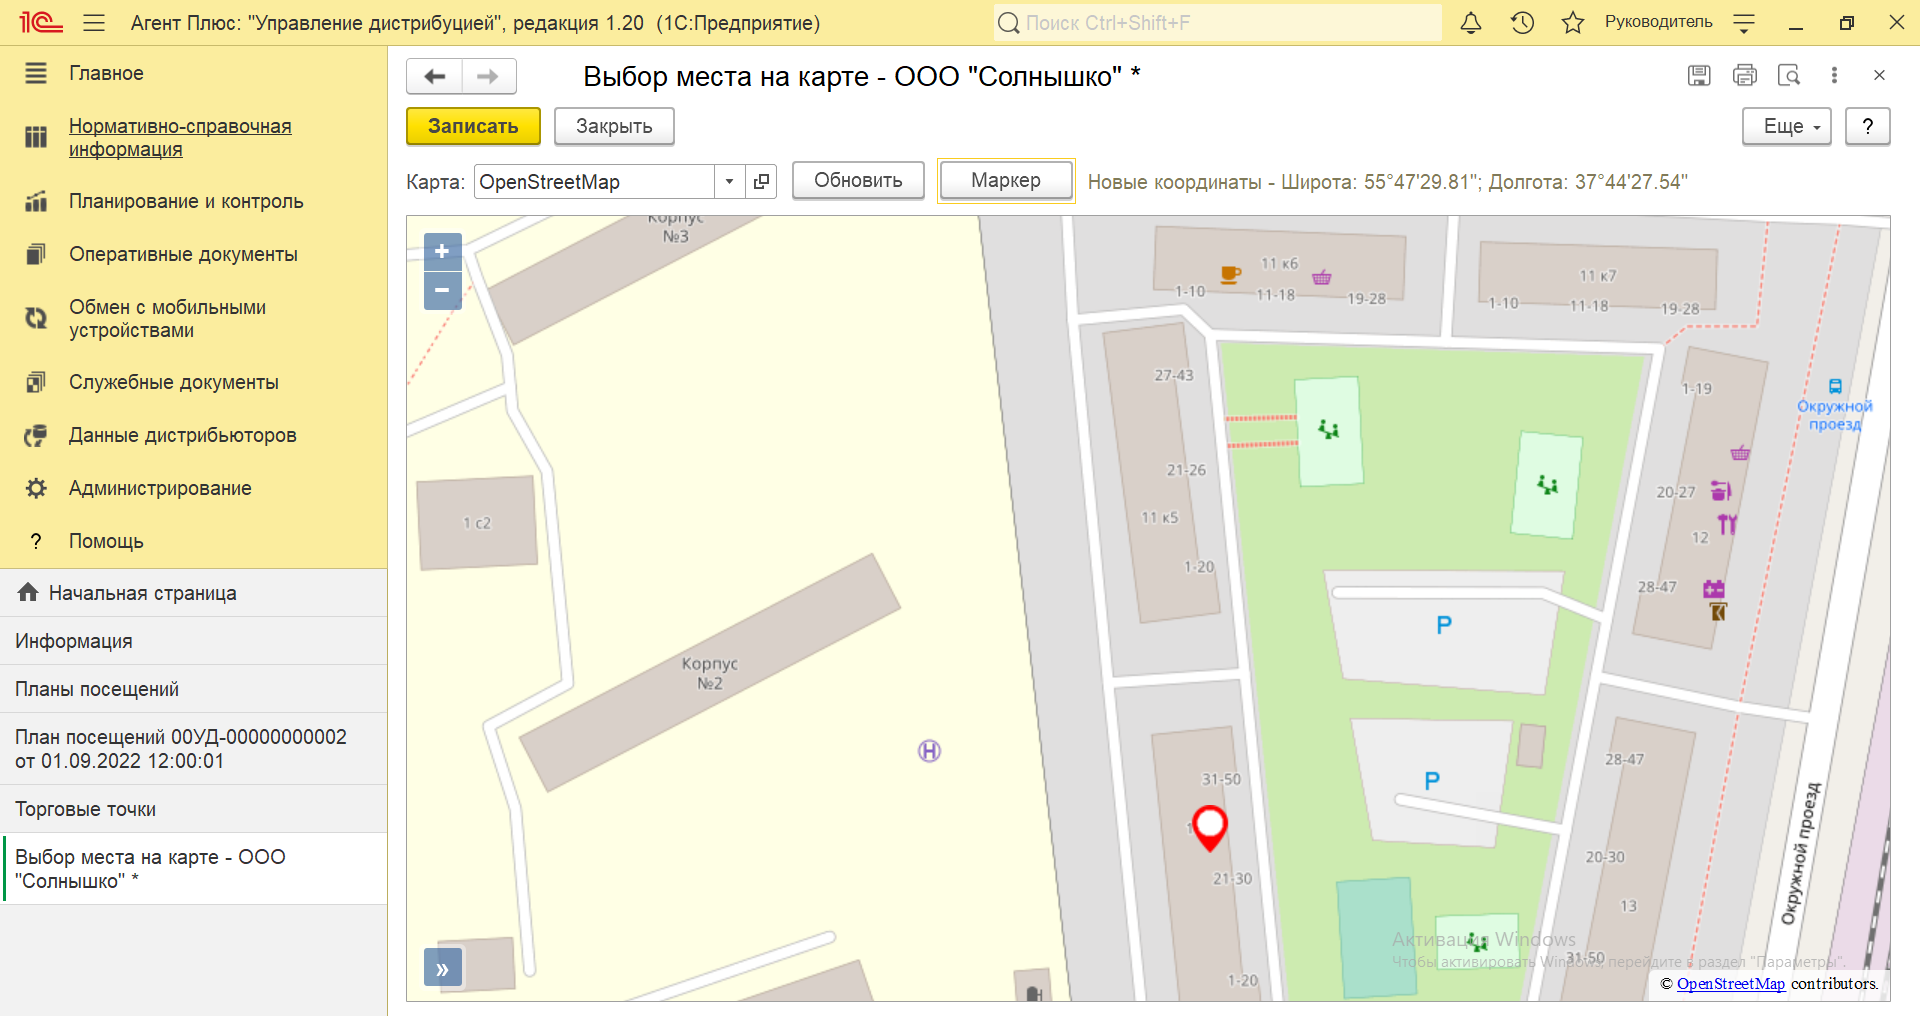
Task: Switch to Информация tab
Action: pyautogui.click(x=194, y=641)
